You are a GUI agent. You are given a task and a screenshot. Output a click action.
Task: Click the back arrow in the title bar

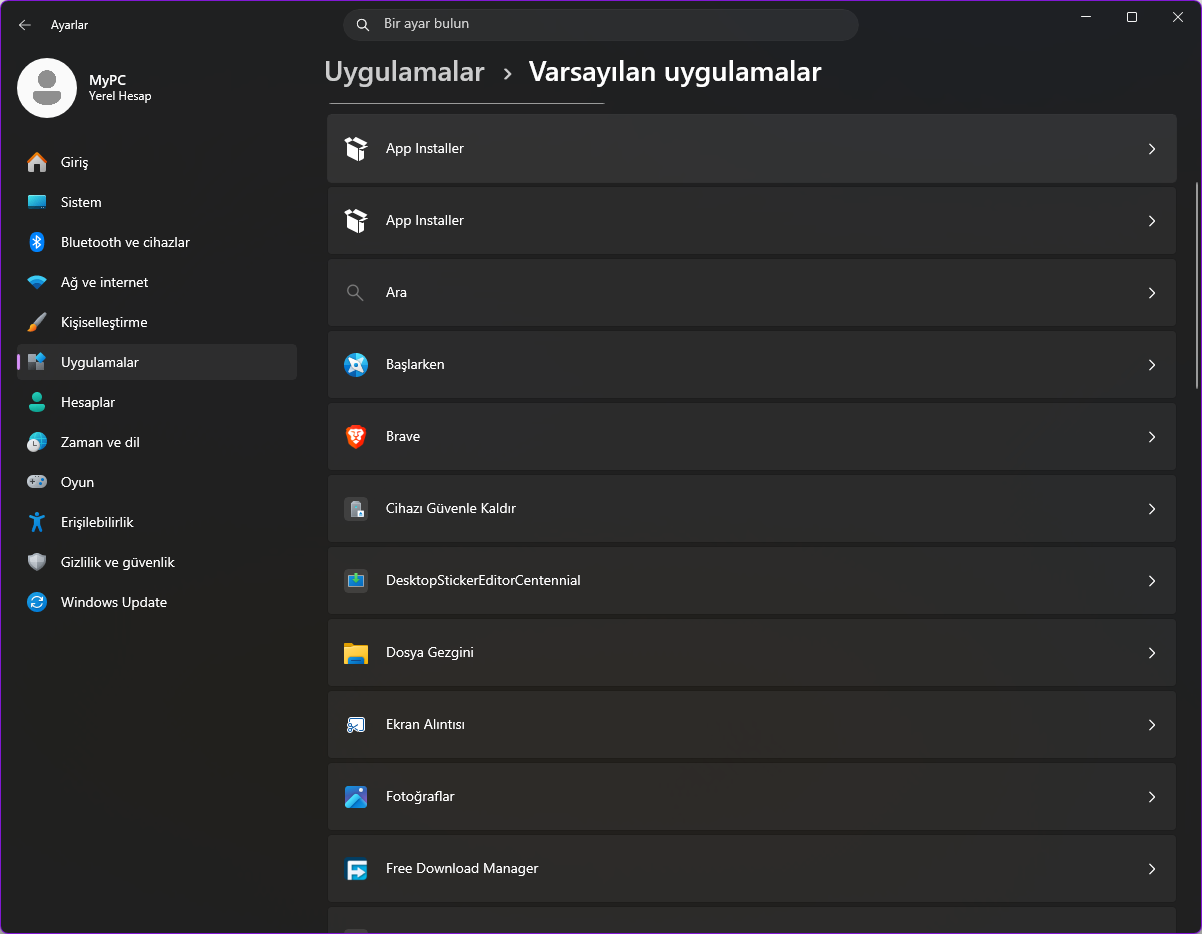pyautogui.click(x=25, y=25)
